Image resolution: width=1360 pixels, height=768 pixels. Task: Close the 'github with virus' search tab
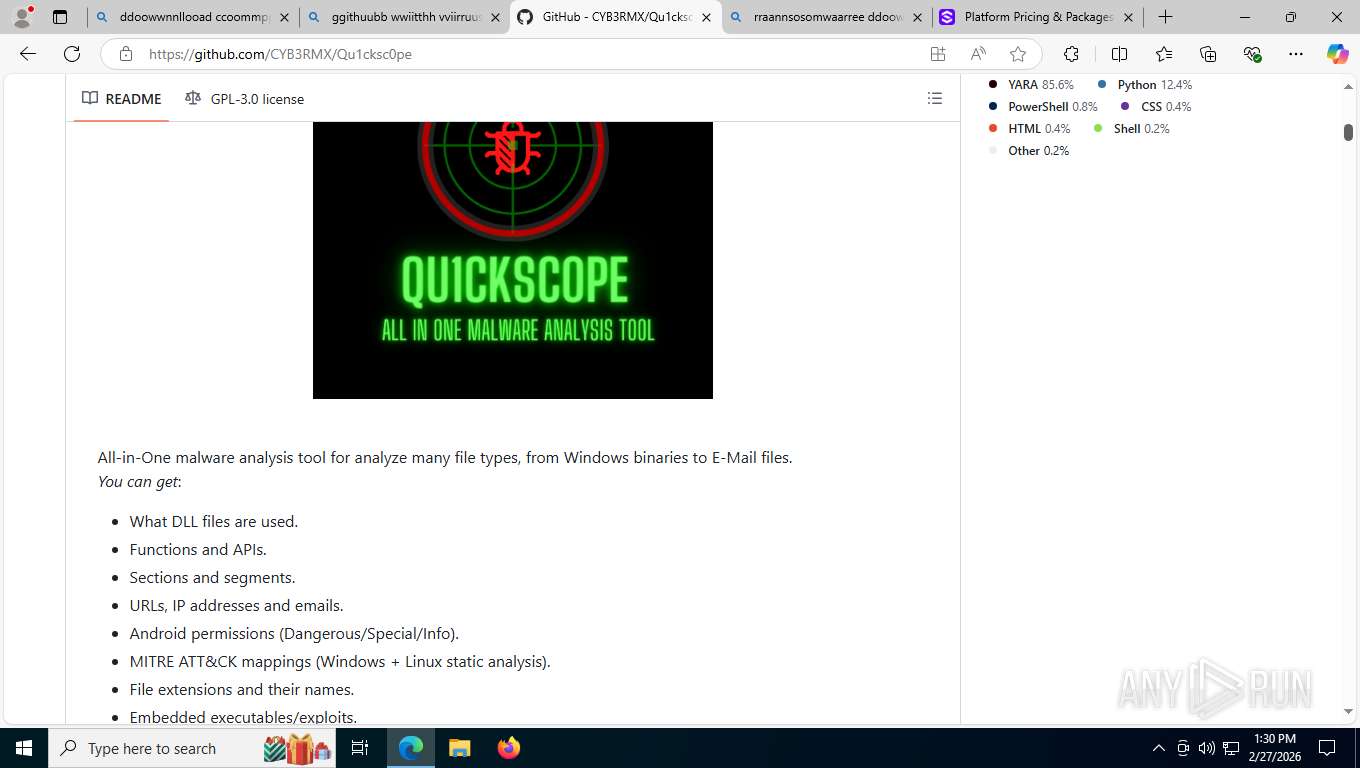495,17
